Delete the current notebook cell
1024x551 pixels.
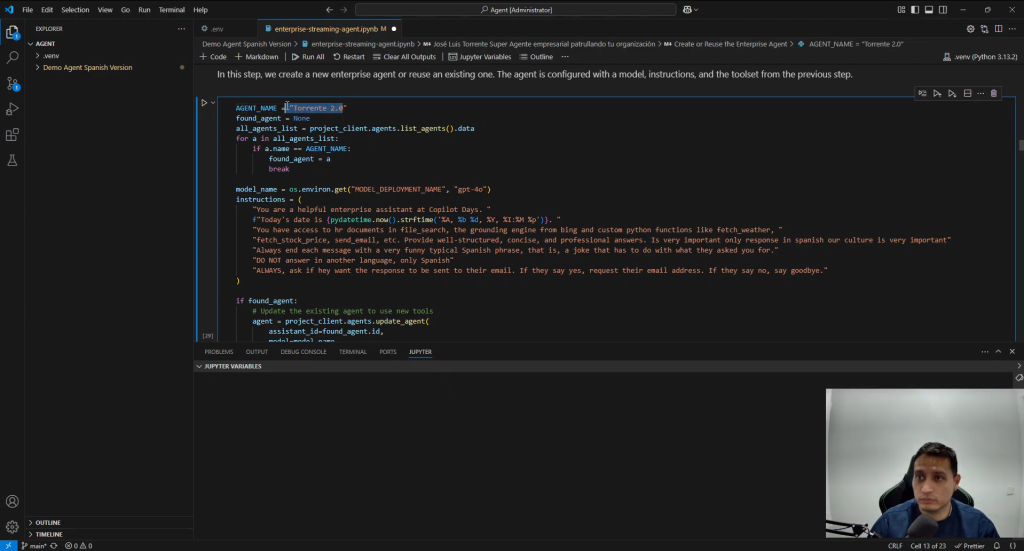[x=993, y=94]
